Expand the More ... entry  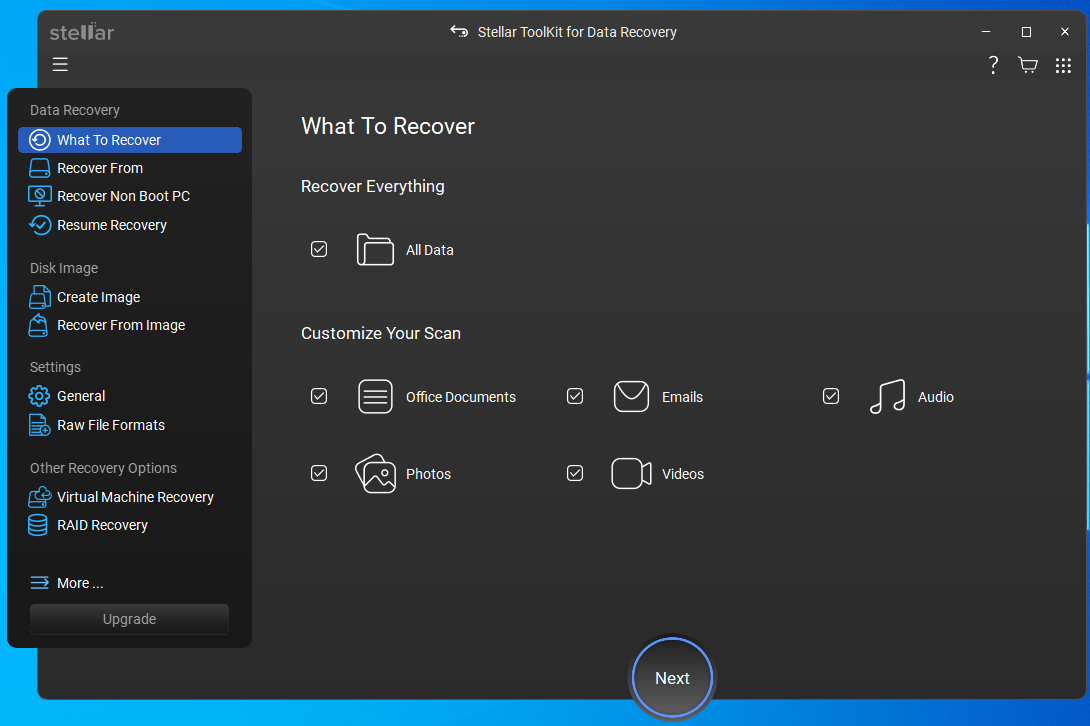click(x=80, y=583)
